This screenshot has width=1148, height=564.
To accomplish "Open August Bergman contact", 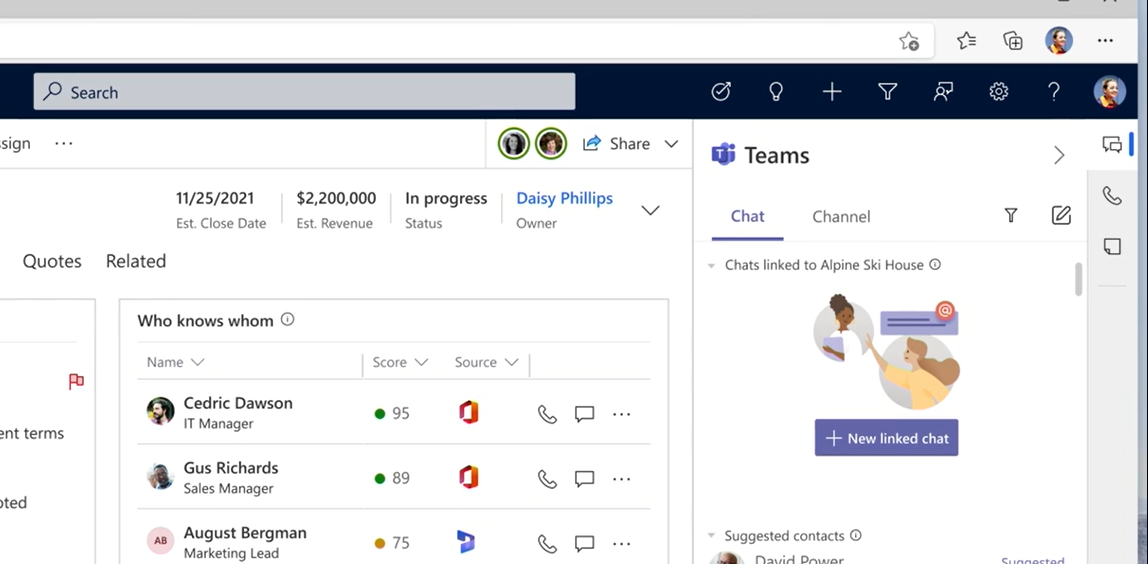I will point(245,533).
